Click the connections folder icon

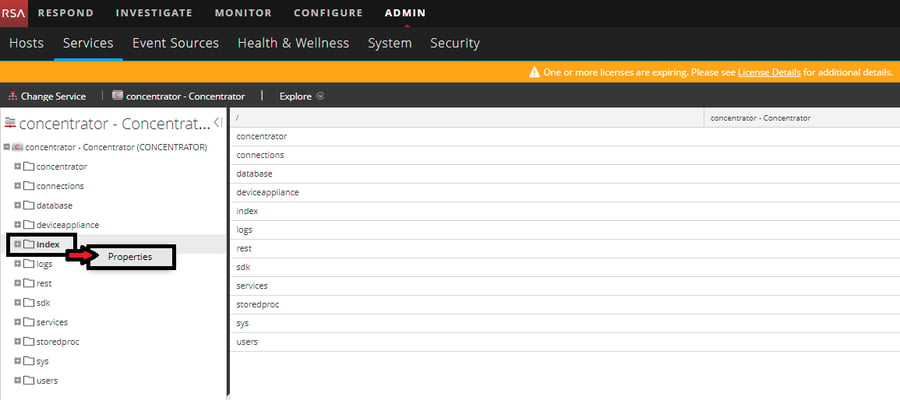point(29,186)
